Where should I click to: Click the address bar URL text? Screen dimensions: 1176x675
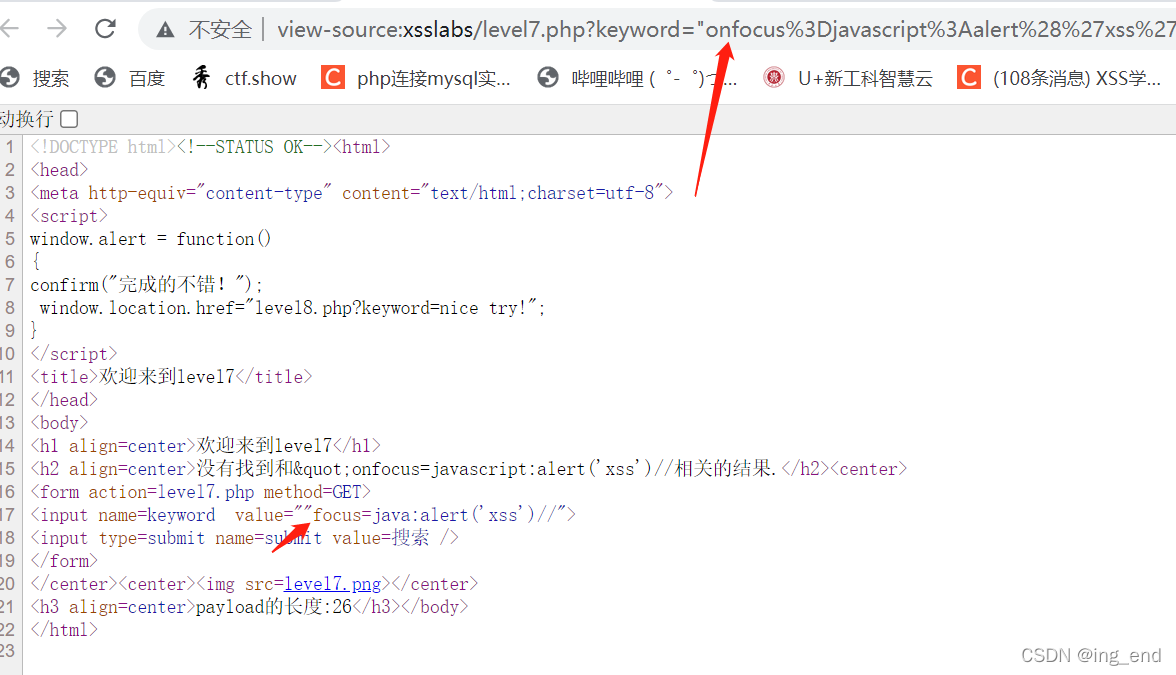pyautogui.click(x=726, y=29)
